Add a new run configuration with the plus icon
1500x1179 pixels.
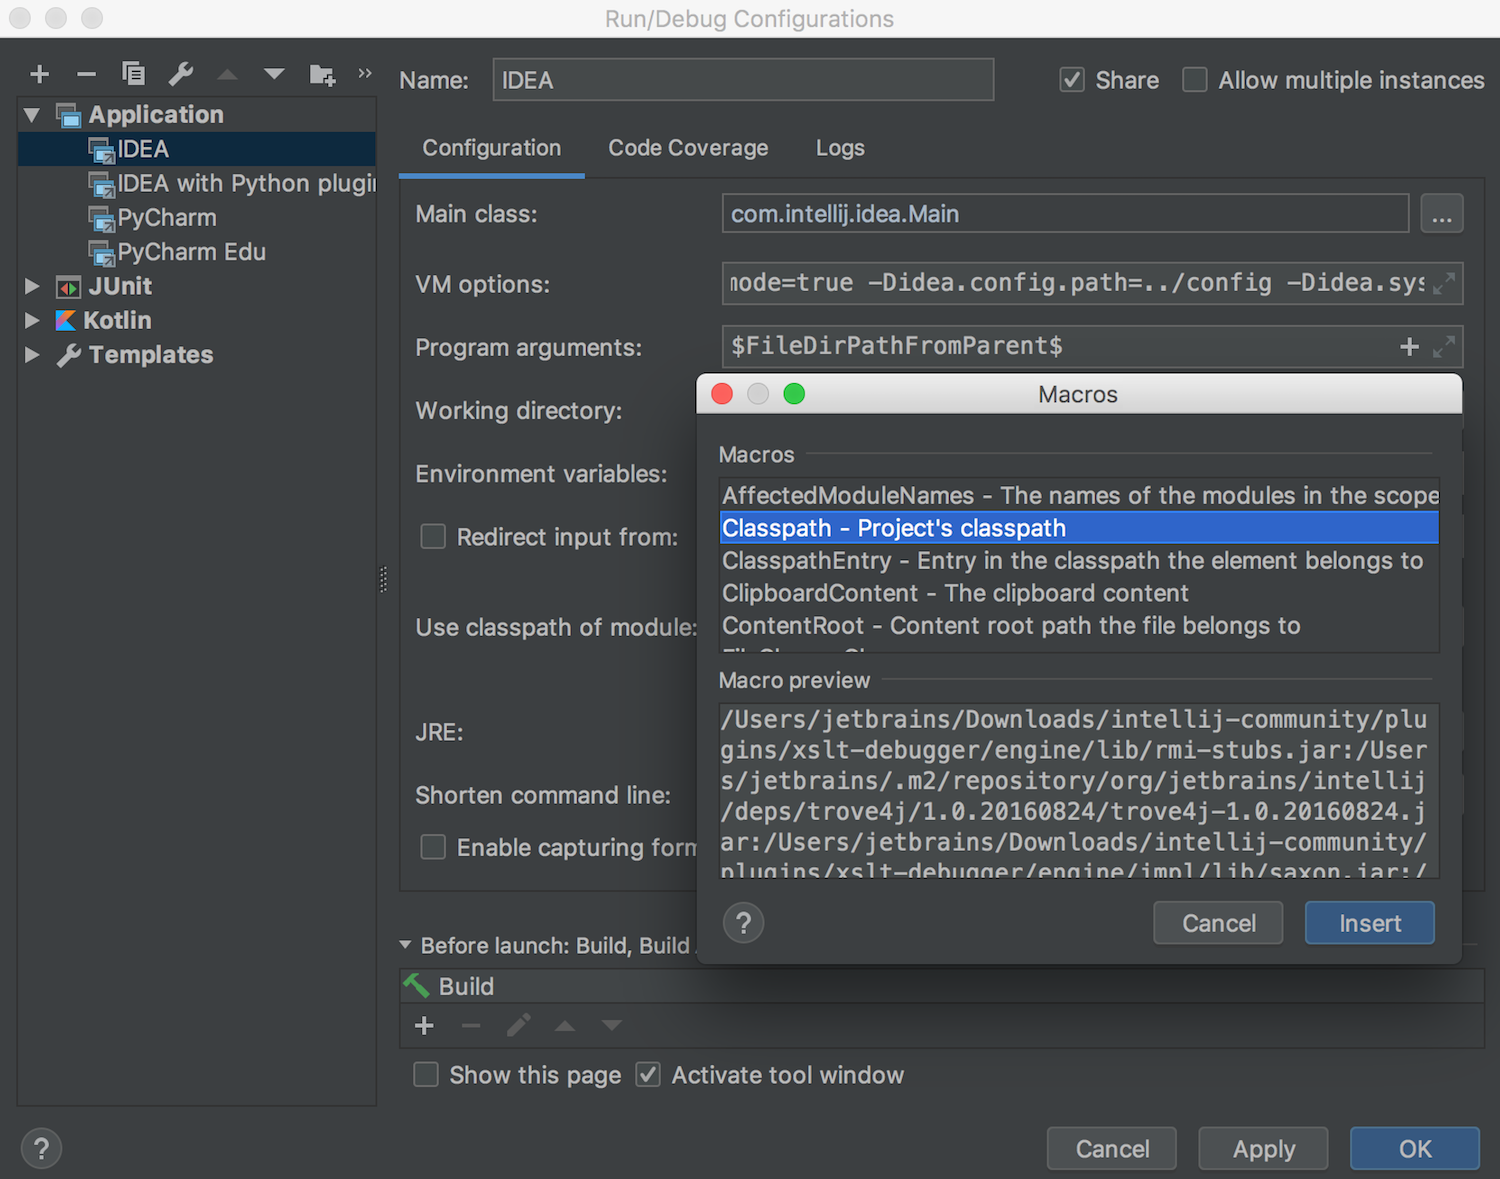point(39,73)
